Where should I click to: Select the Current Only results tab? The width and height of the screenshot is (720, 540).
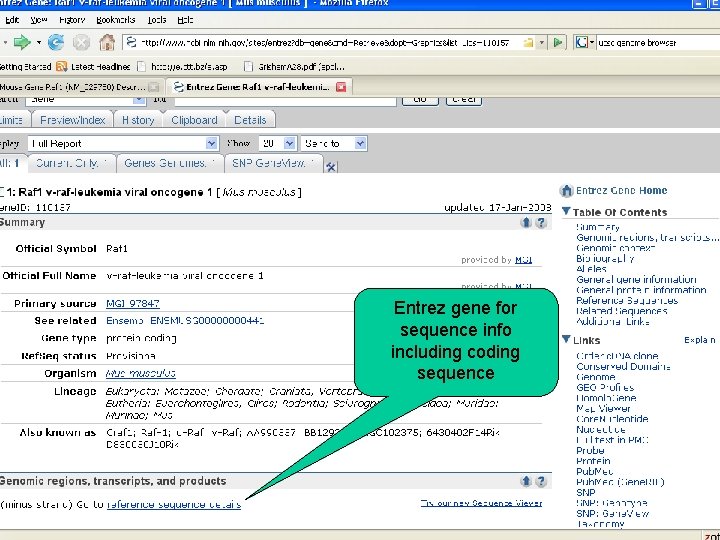[71, 163]
